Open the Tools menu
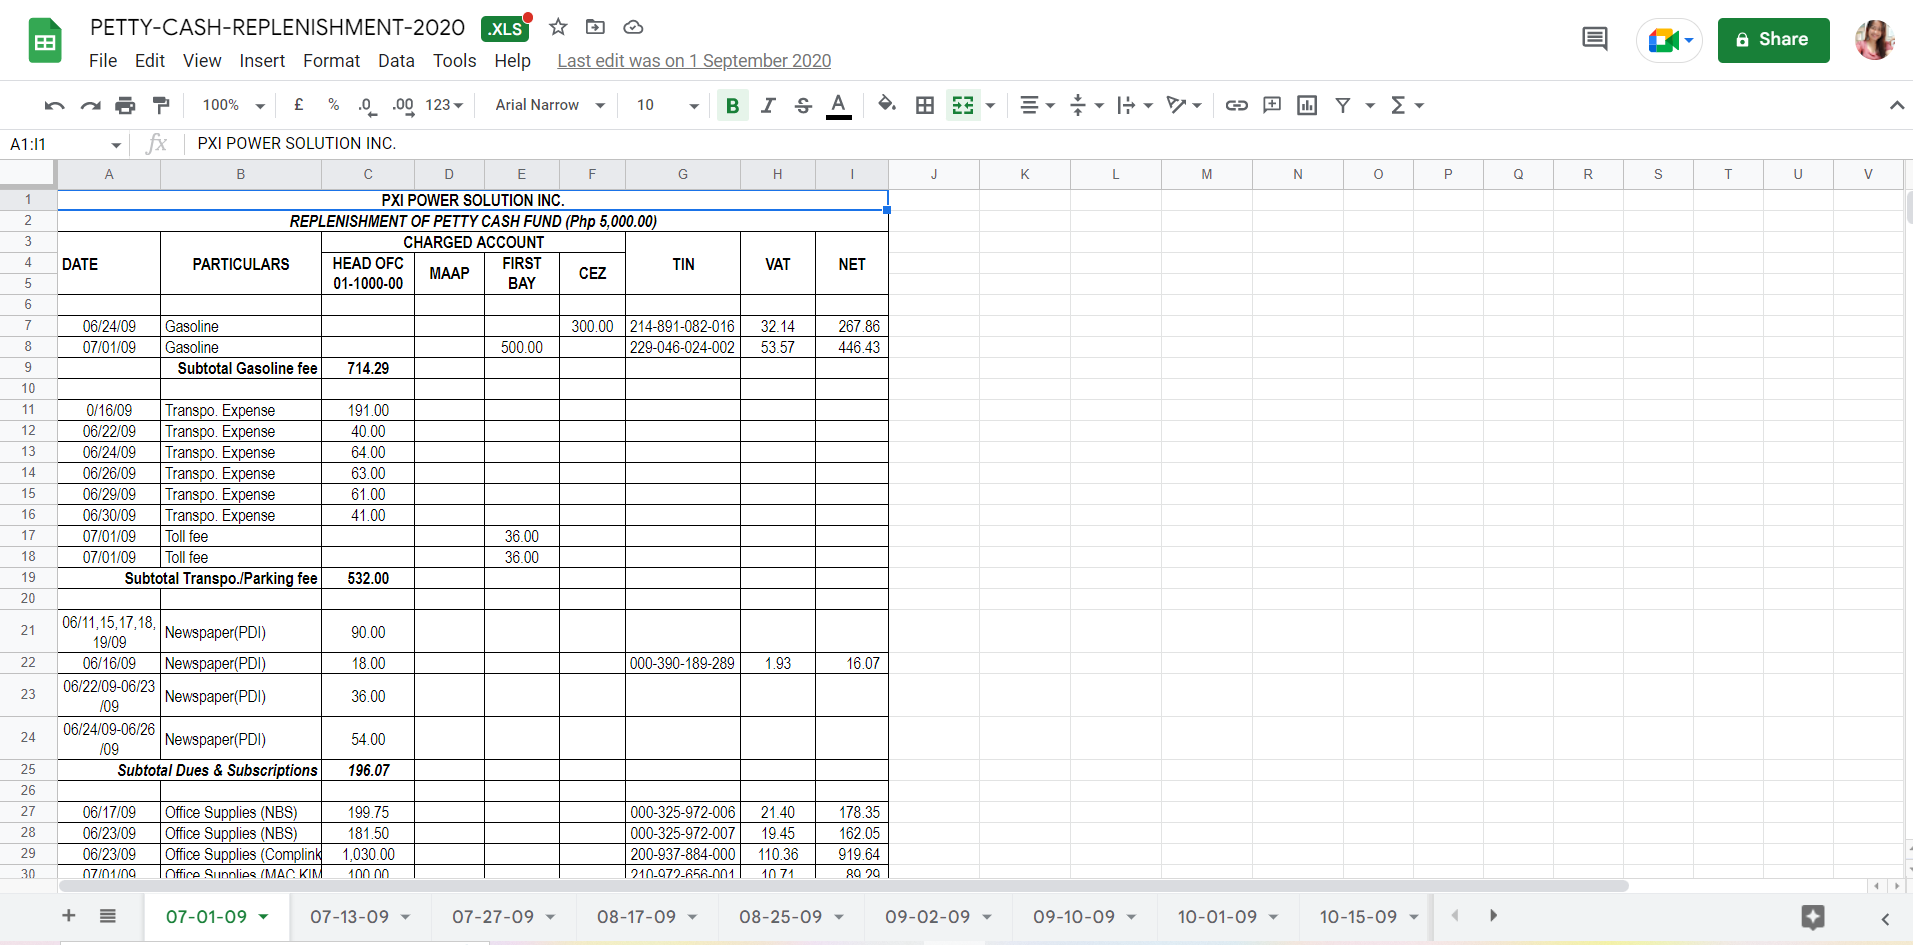The width and height of the screenshot is (1913, 945). point(454,61)
